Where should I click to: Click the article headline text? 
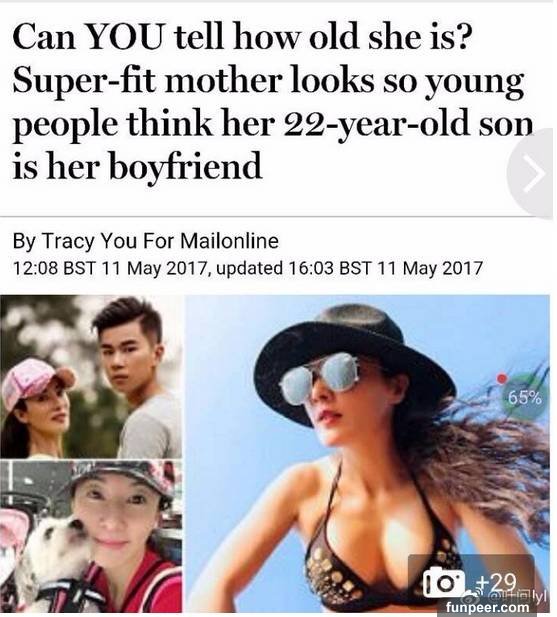click(272, 102)
